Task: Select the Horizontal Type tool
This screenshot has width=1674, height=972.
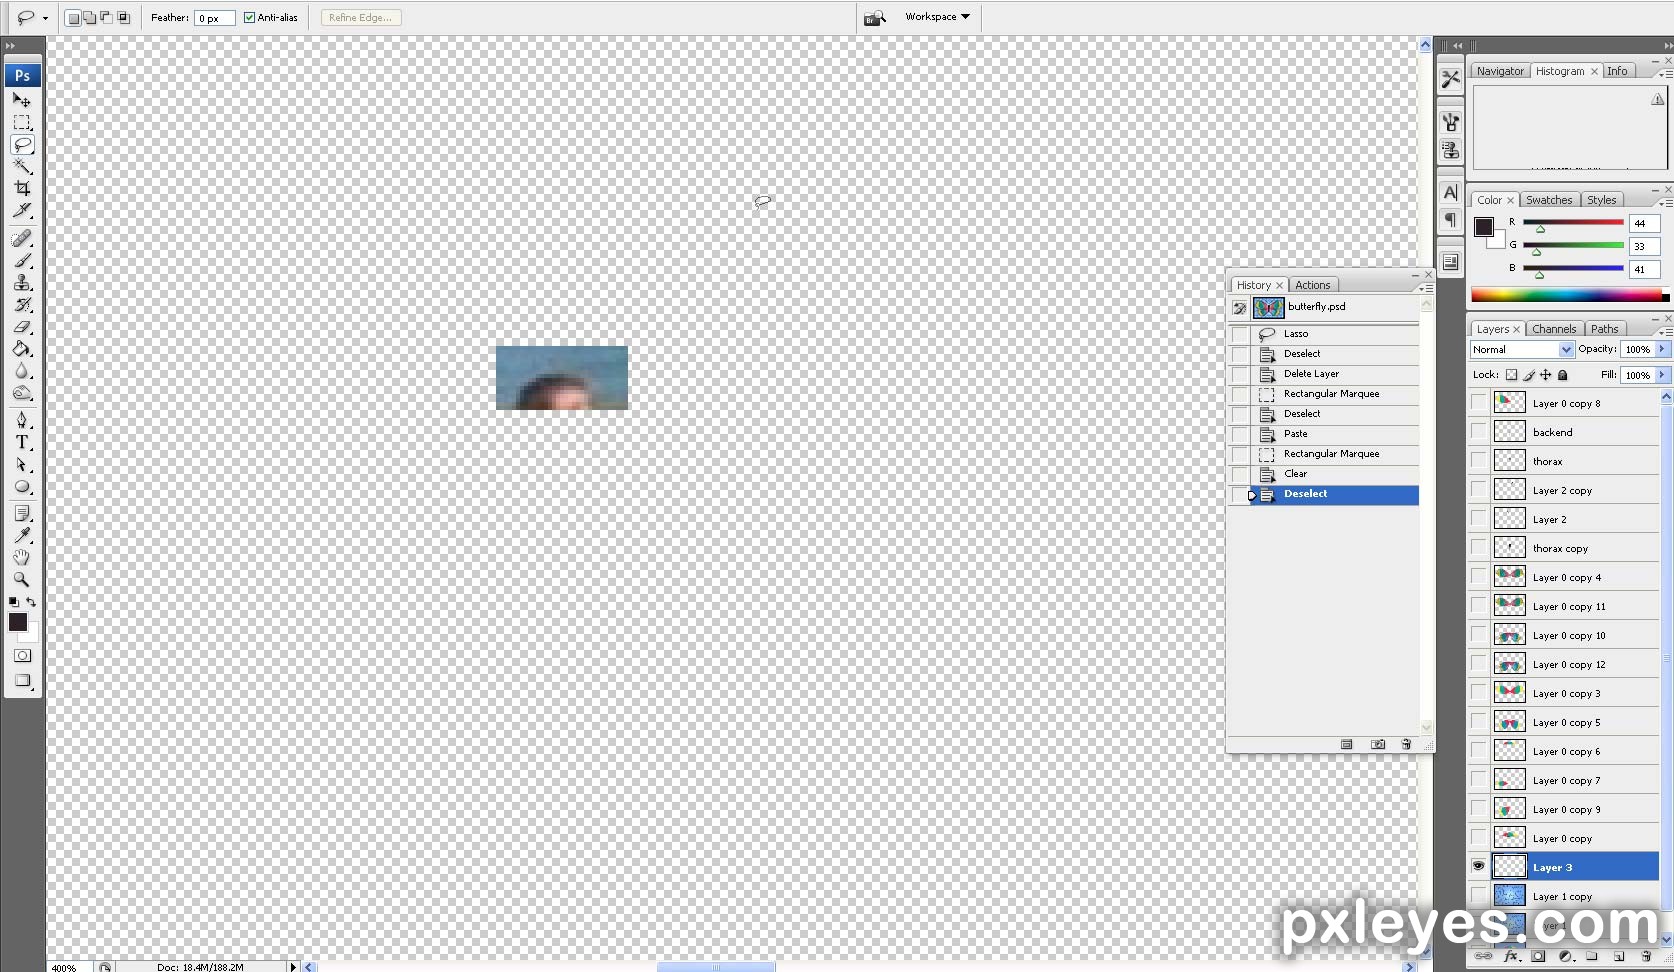Action: (x=22, y=442)
